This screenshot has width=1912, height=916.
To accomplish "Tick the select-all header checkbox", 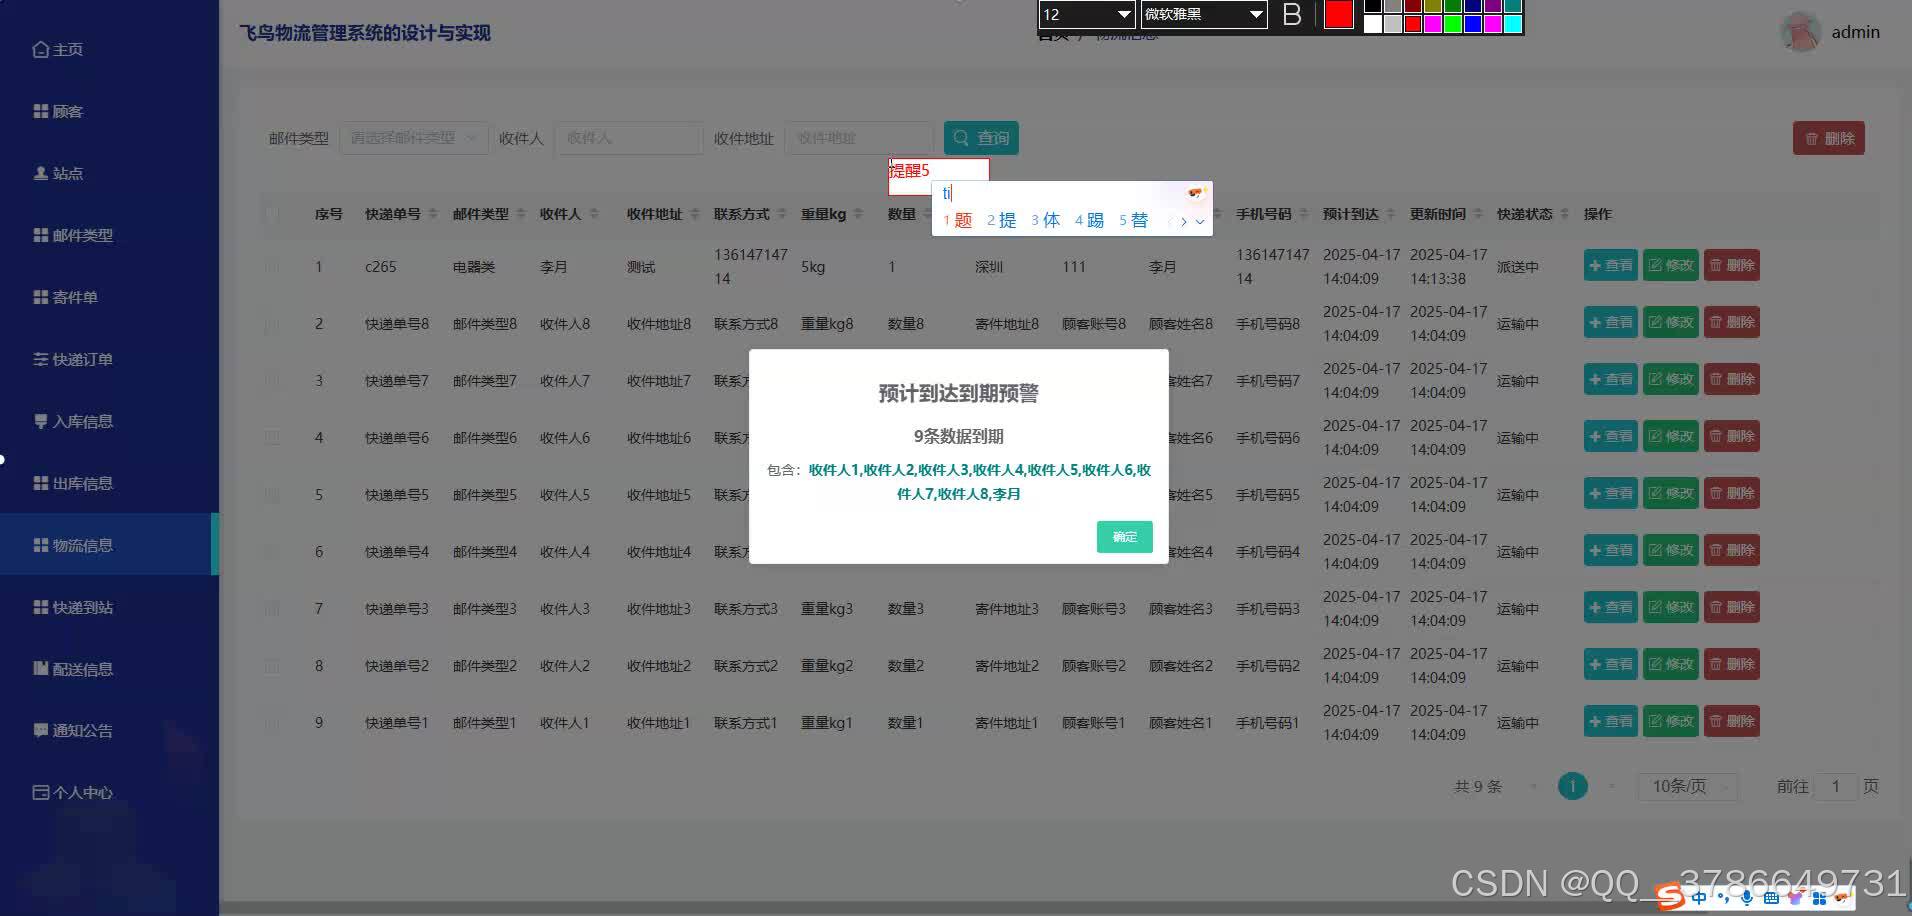I will [272, 214].
